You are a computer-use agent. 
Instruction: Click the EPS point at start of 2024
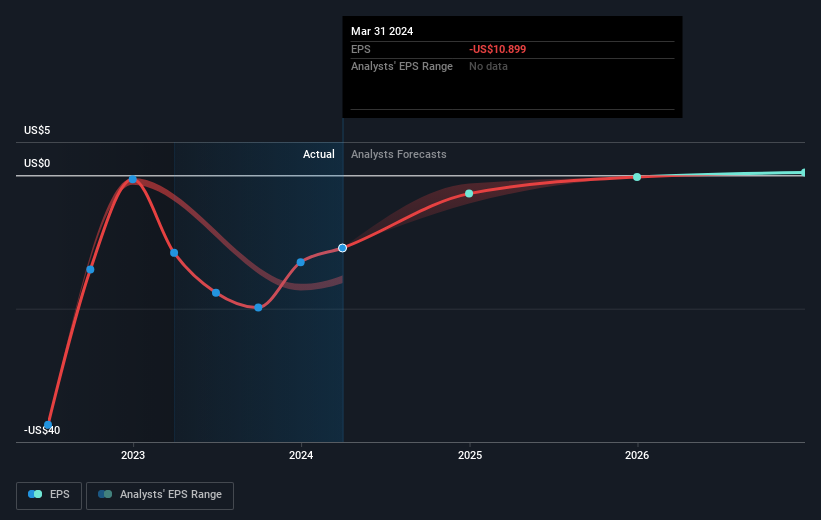(x=301, y=262)
